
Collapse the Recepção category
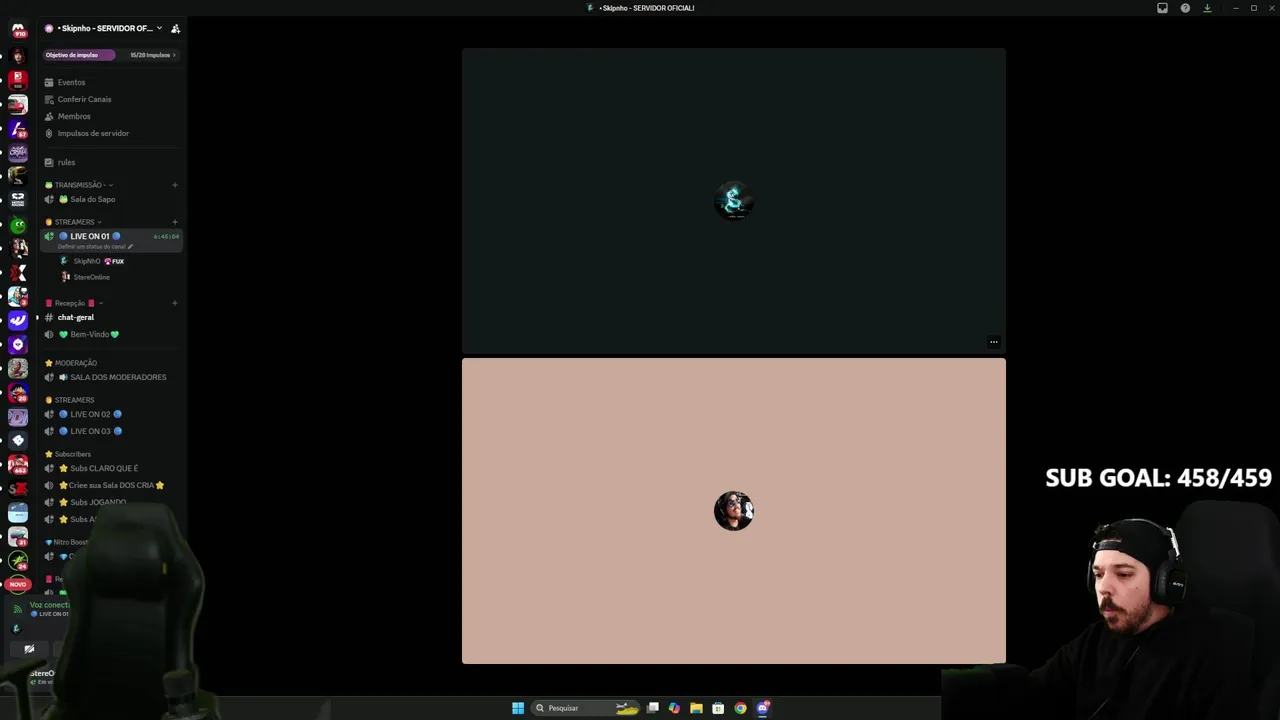coord(74,303)
